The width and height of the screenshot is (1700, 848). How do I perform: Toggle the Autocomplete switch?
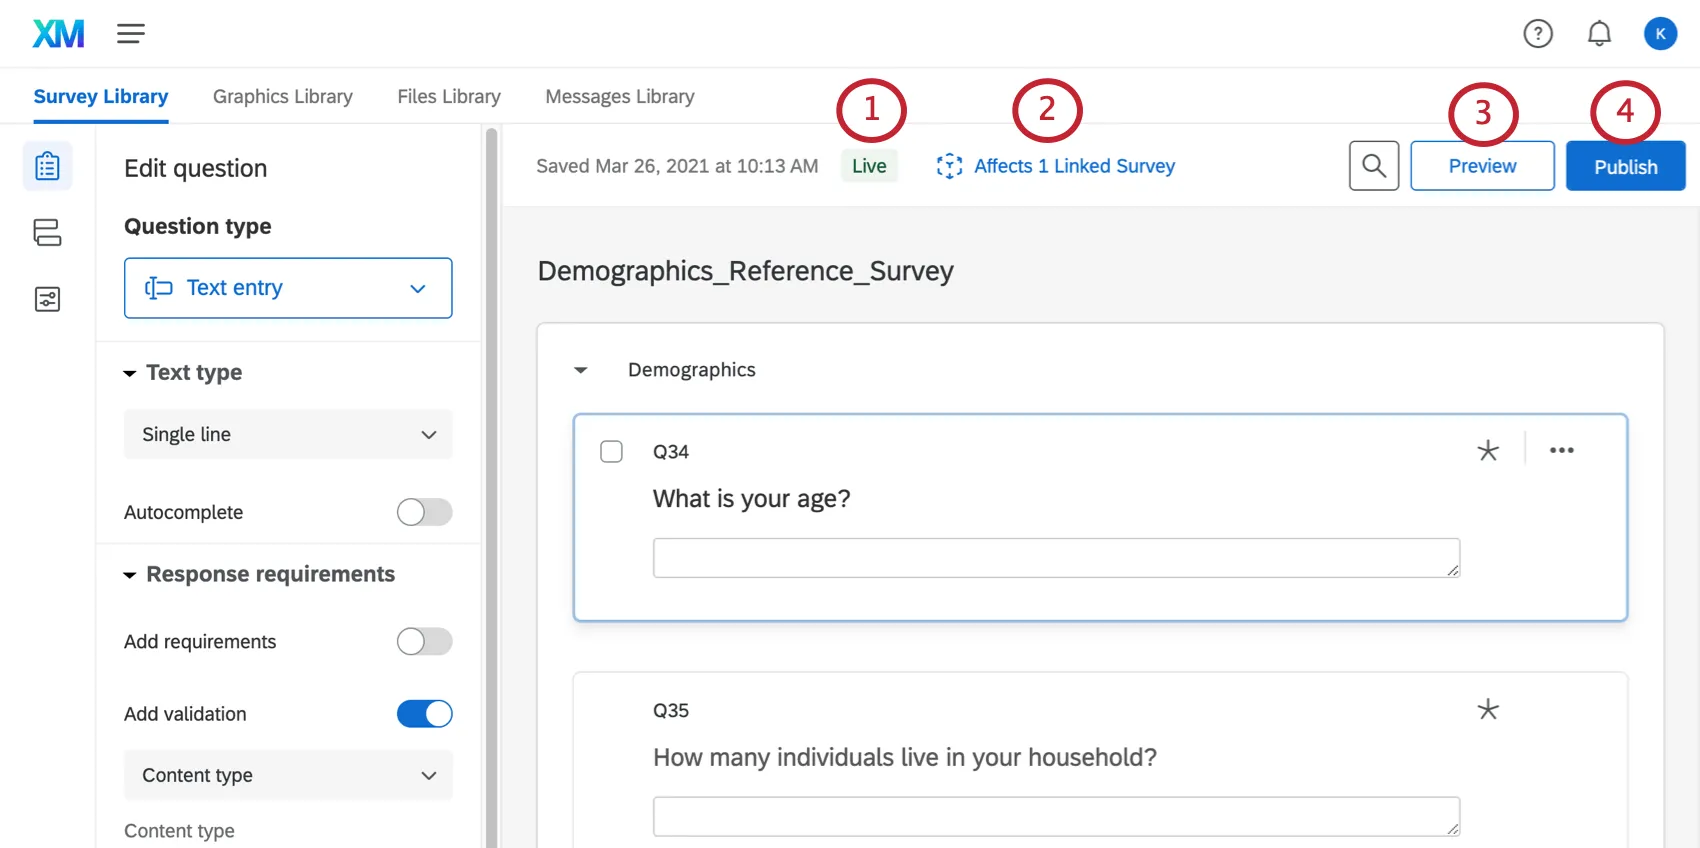tap(424, 512)
